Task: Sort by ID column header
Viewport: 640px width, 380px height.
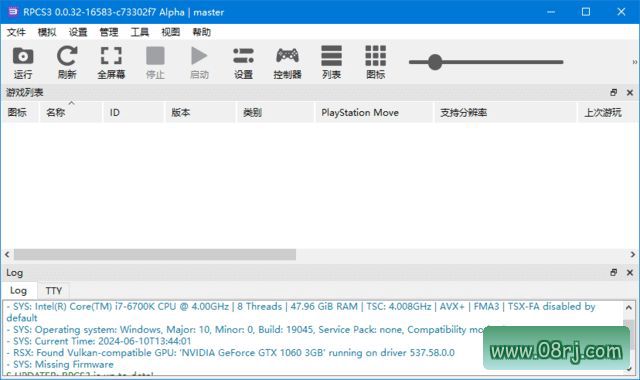Action: [x=133, y=113]
